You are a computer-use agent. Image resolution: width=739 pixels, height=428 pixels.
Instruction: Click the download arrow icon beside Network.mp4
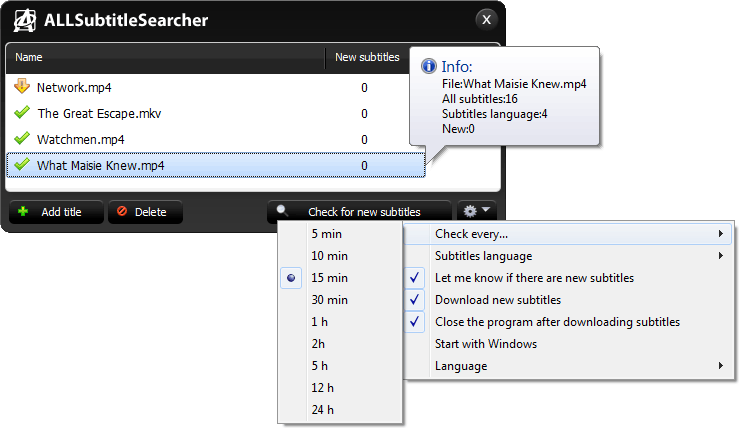tap(22, 86)
